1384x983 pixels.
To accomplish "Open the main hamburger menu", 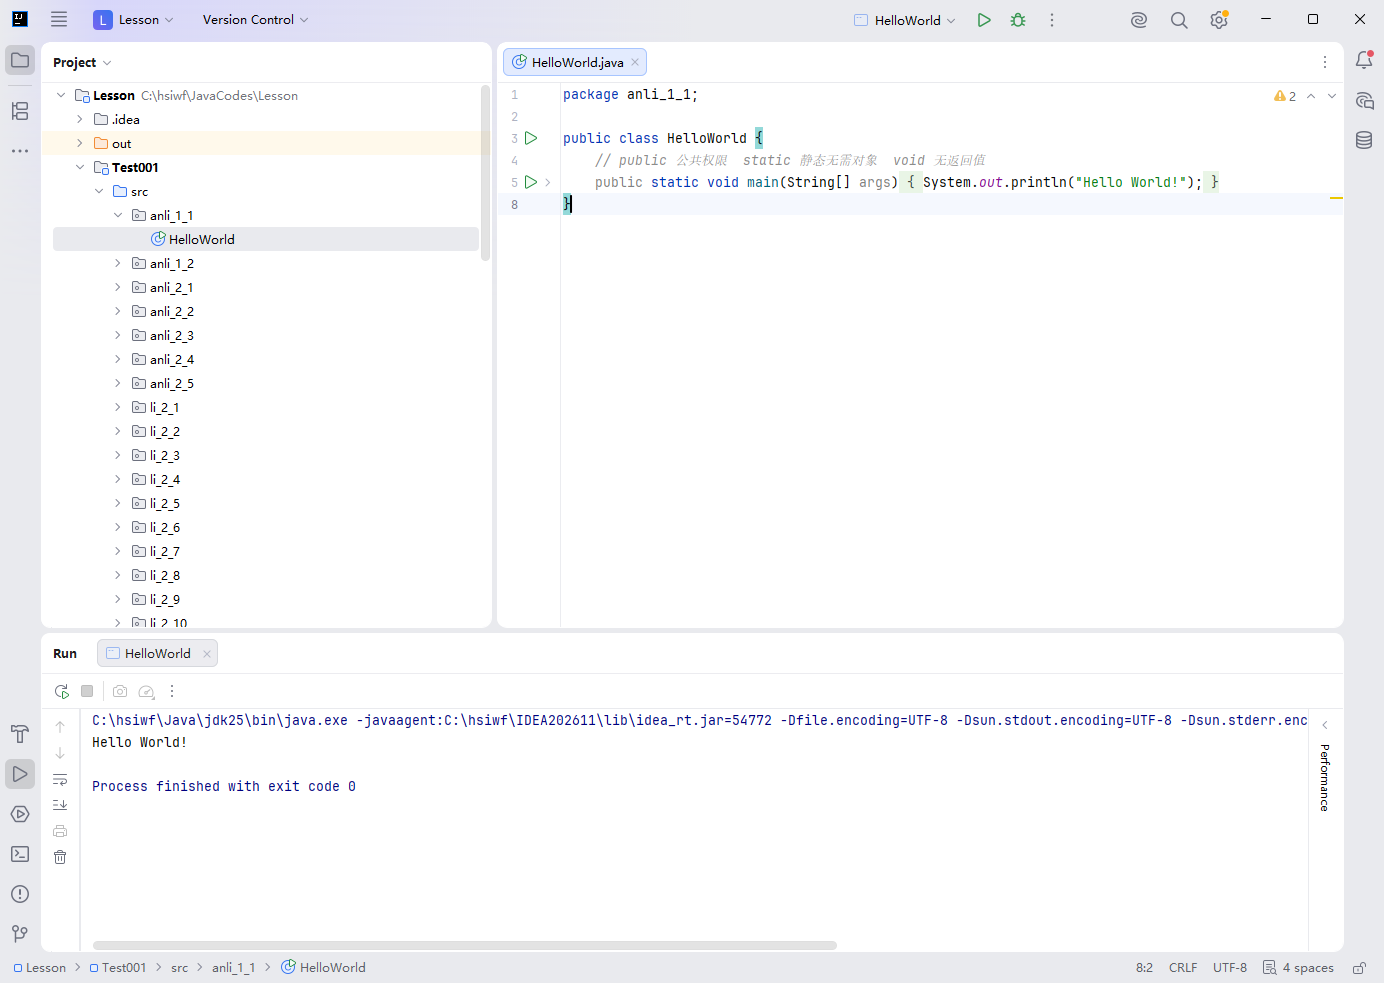I will click(x=59, y=19).
